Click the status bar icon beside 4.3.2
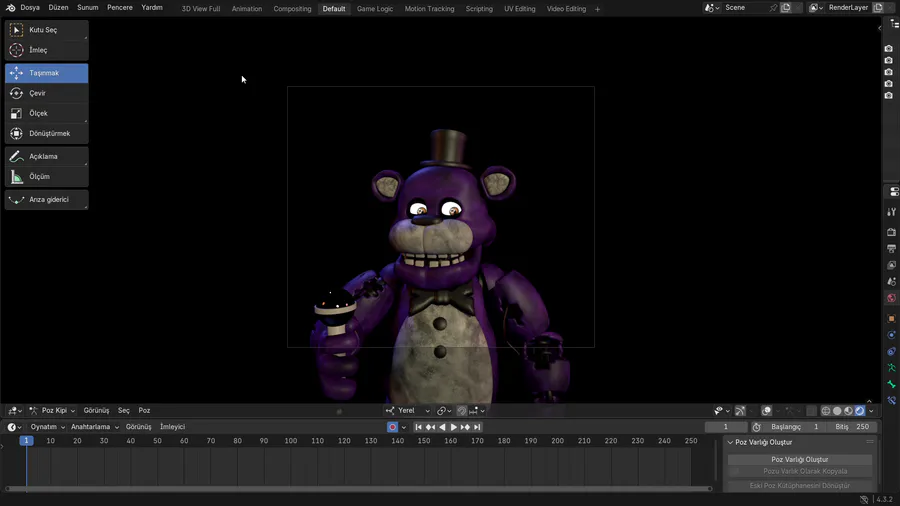Viewport: 900px width, 506px height. click(864, 500)
